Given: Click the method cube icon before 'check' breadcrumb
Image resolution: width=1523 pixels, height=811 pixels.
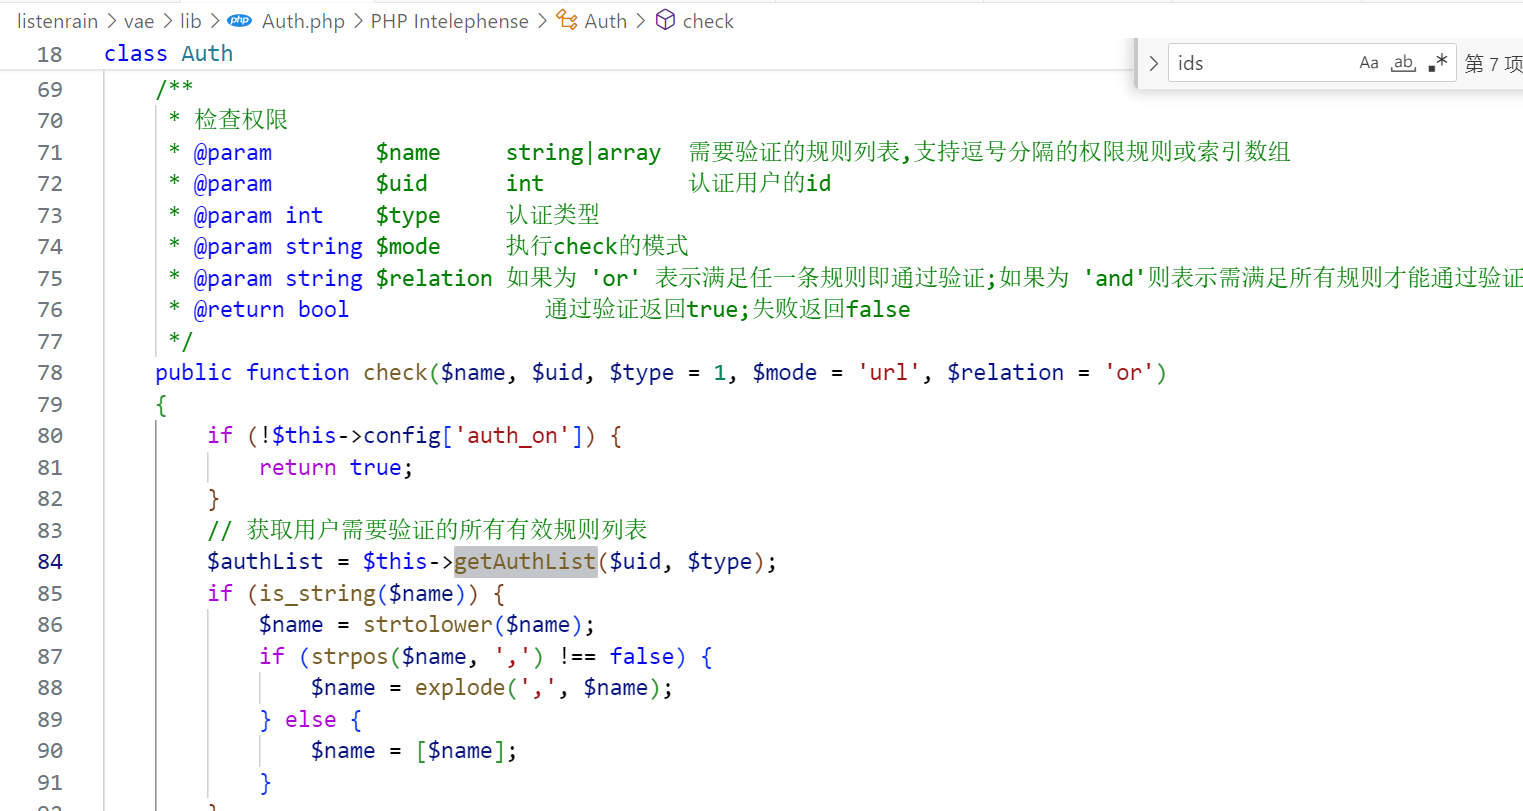Looking at the screenshot, I should (x=665, y=20).
